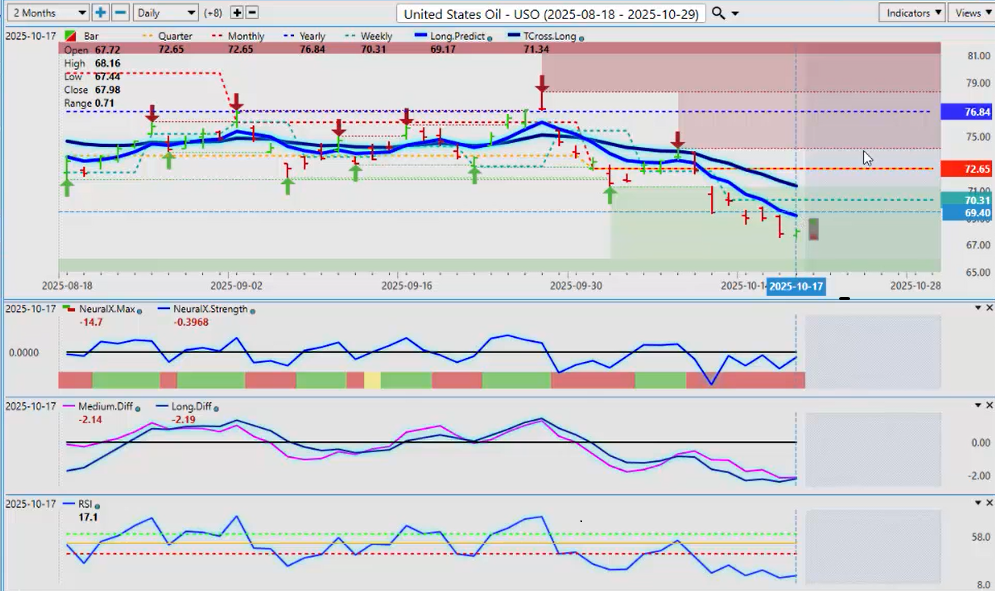Open the Daily interval dropdown

pyautogui.click(x=165, y=13)
